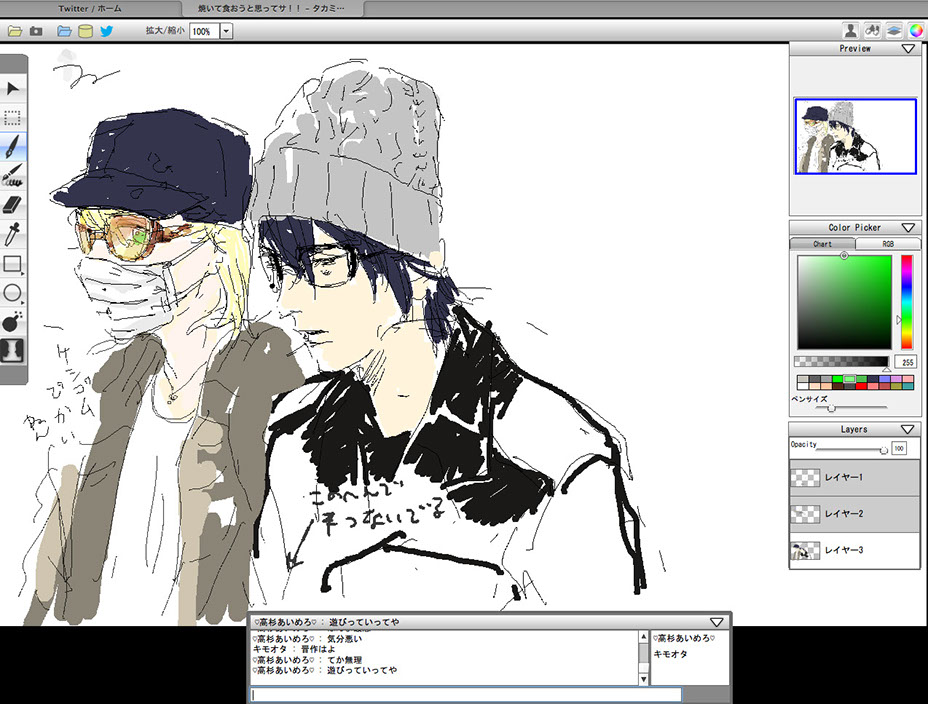Click the camera snapshot icon

point(36,31)
